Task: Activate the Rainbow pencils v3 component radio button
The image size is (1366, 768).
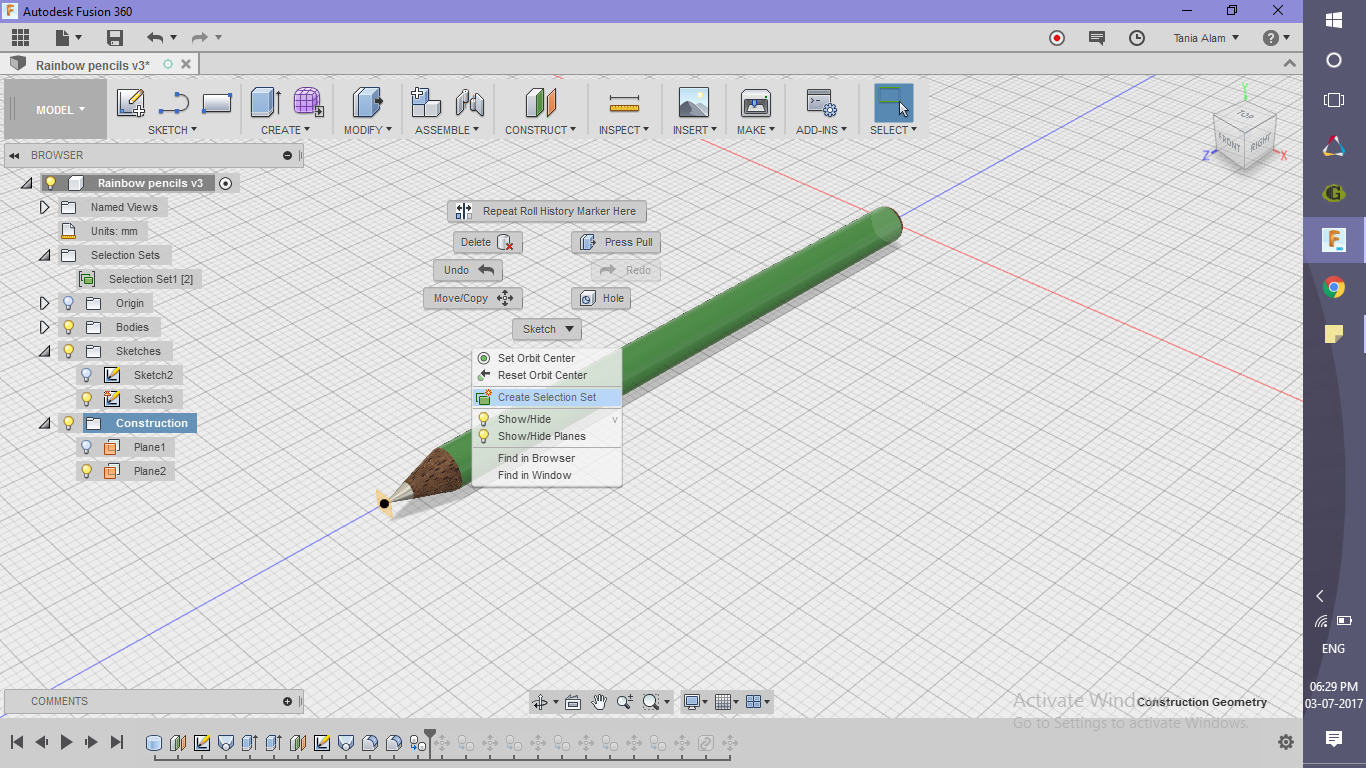Action: point(226,183)
